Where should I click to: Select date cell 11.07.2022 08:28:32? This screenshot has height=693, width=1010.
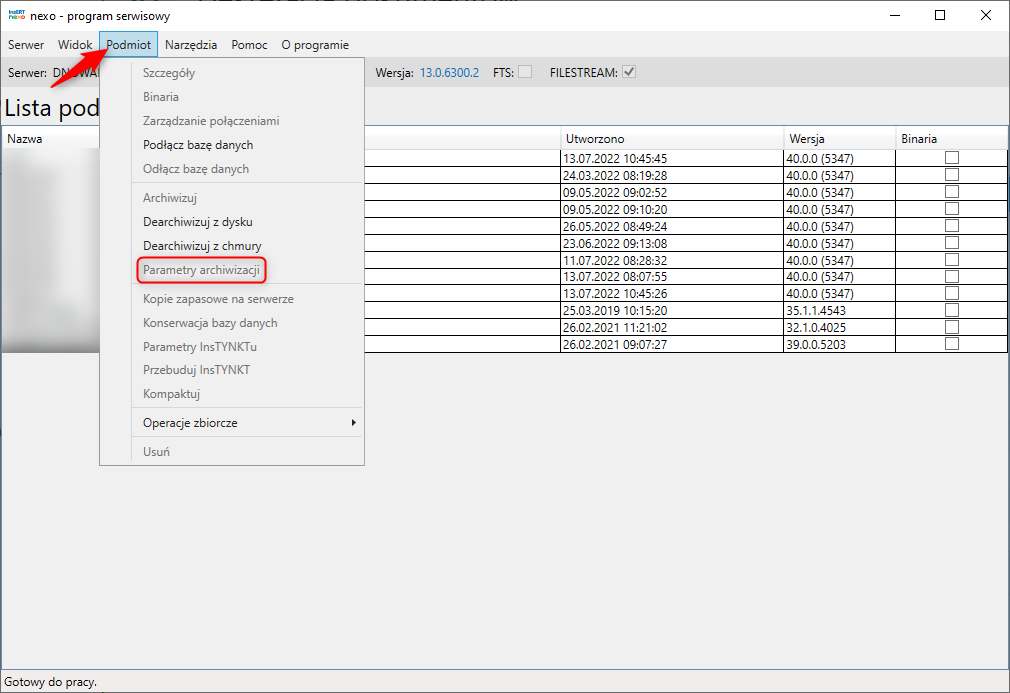pos(672,260)
